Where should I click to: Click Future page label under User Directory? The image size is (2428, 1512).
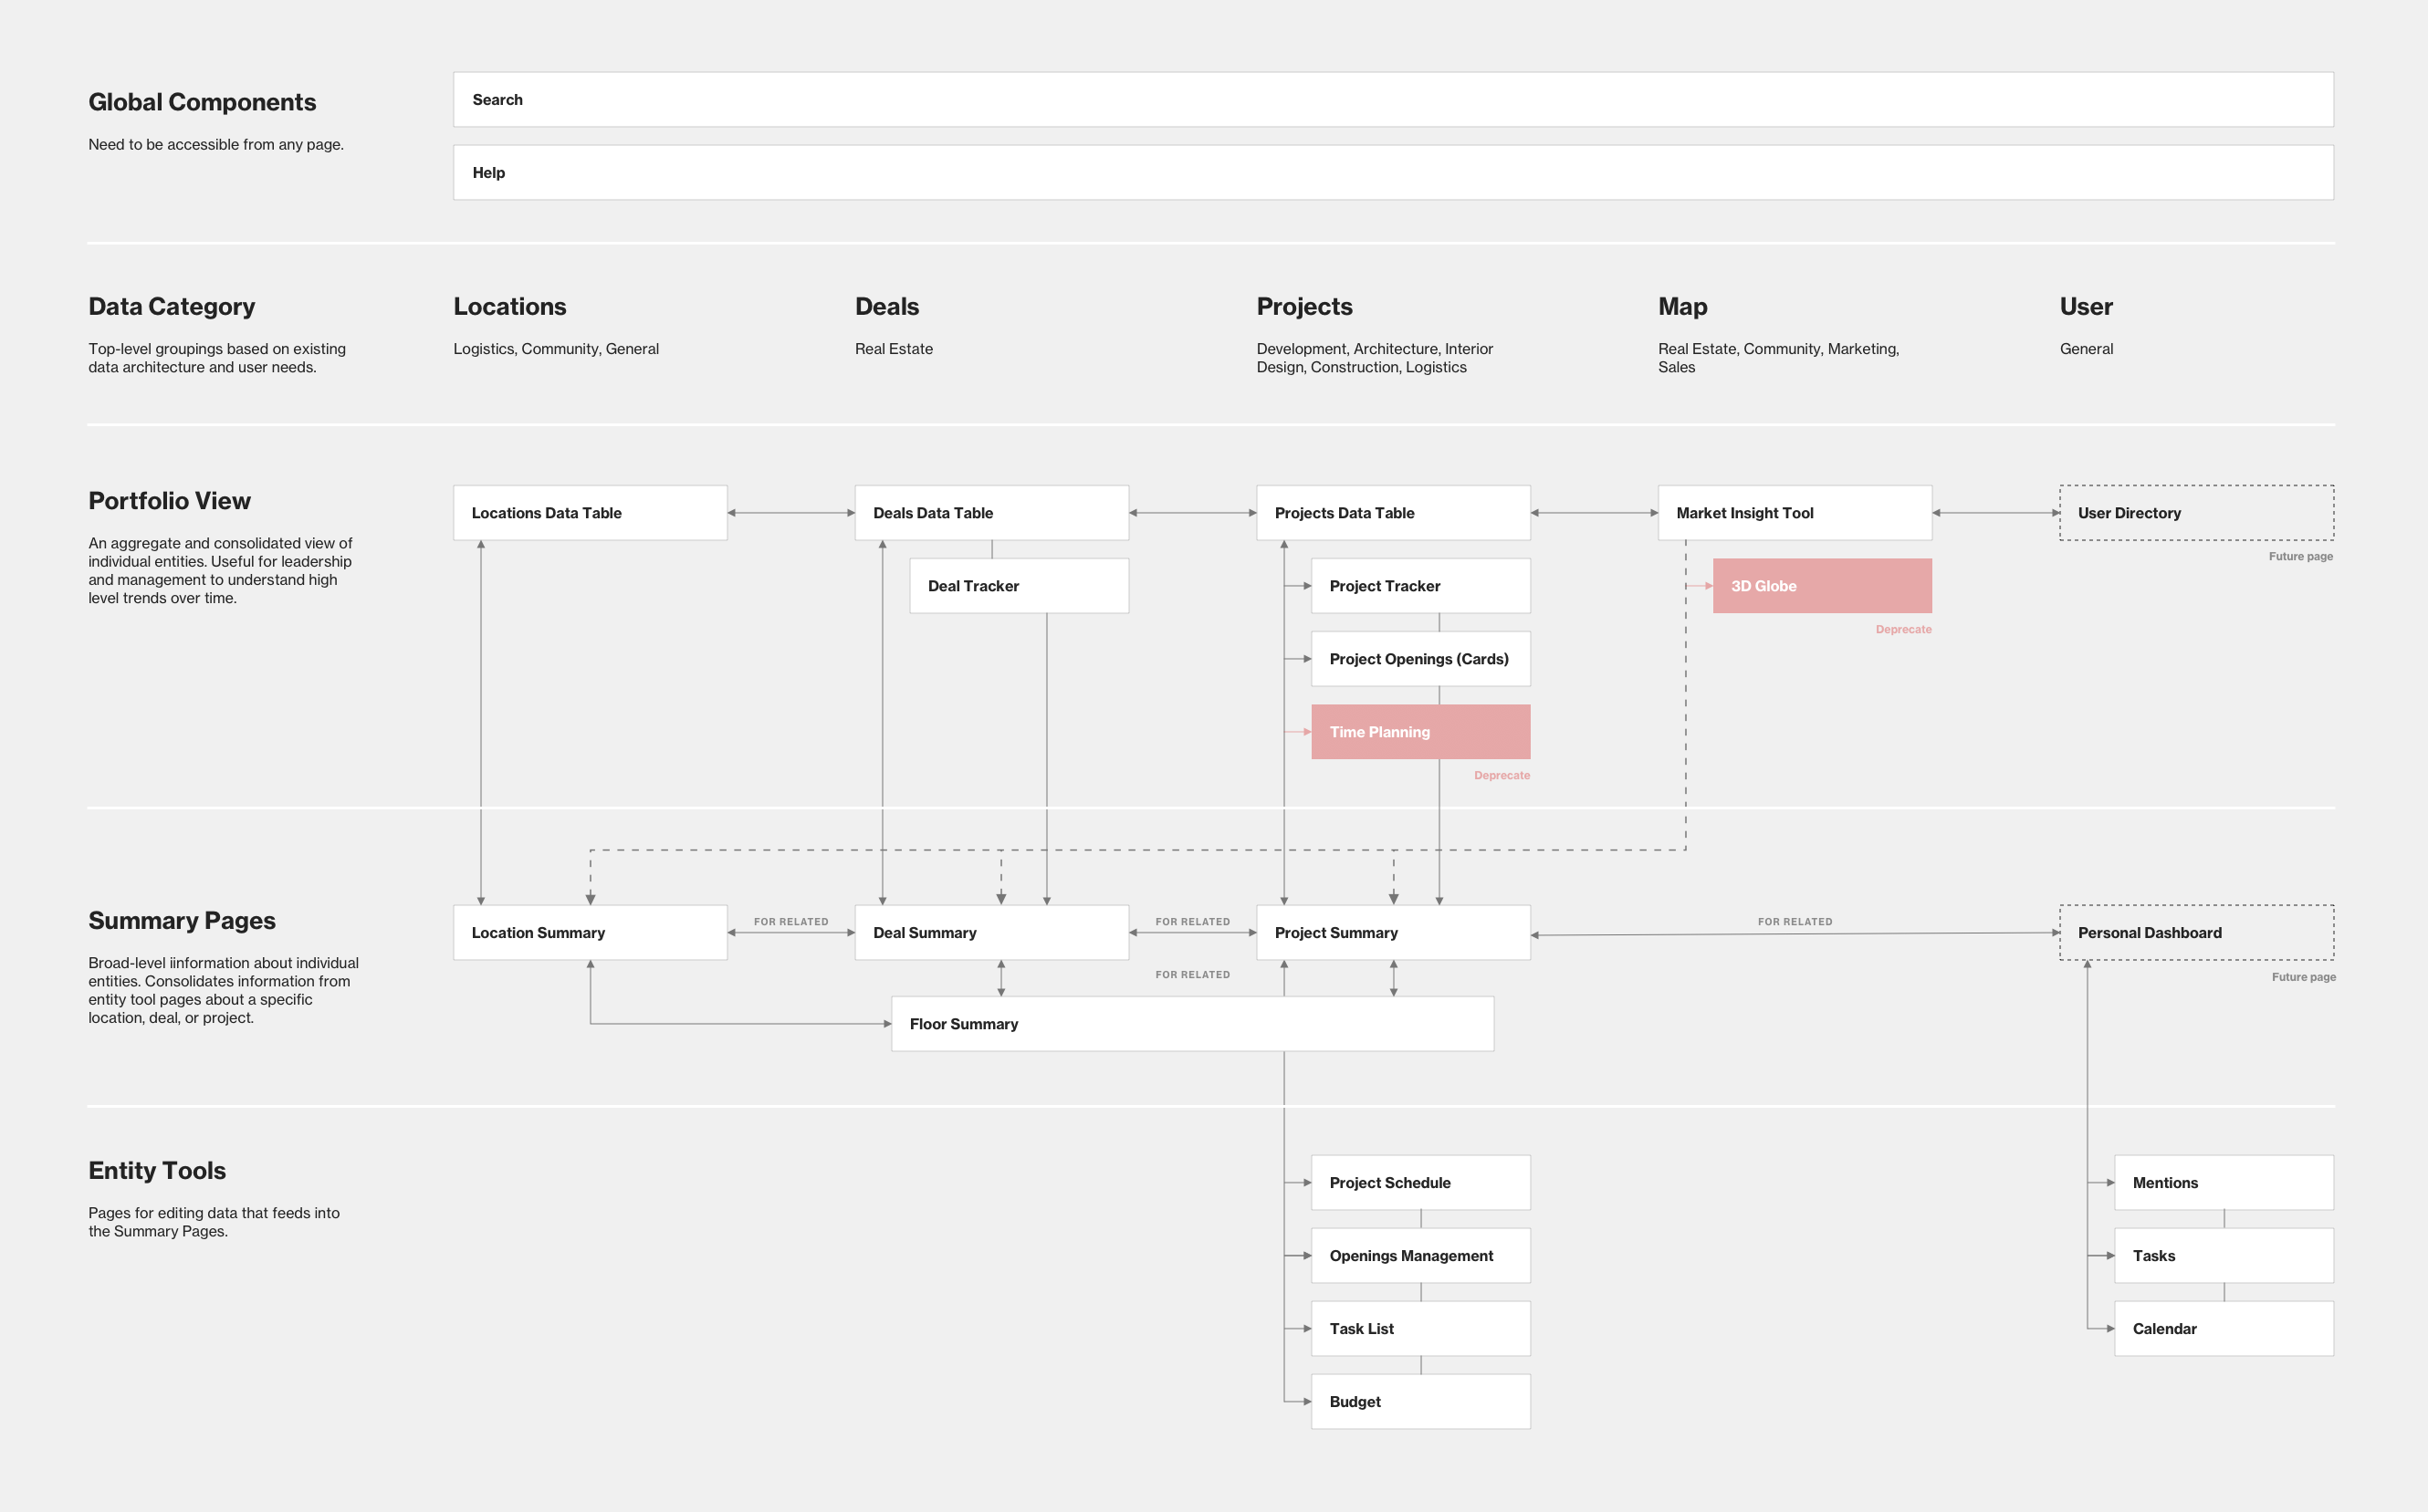click(x=2300, y=556)
